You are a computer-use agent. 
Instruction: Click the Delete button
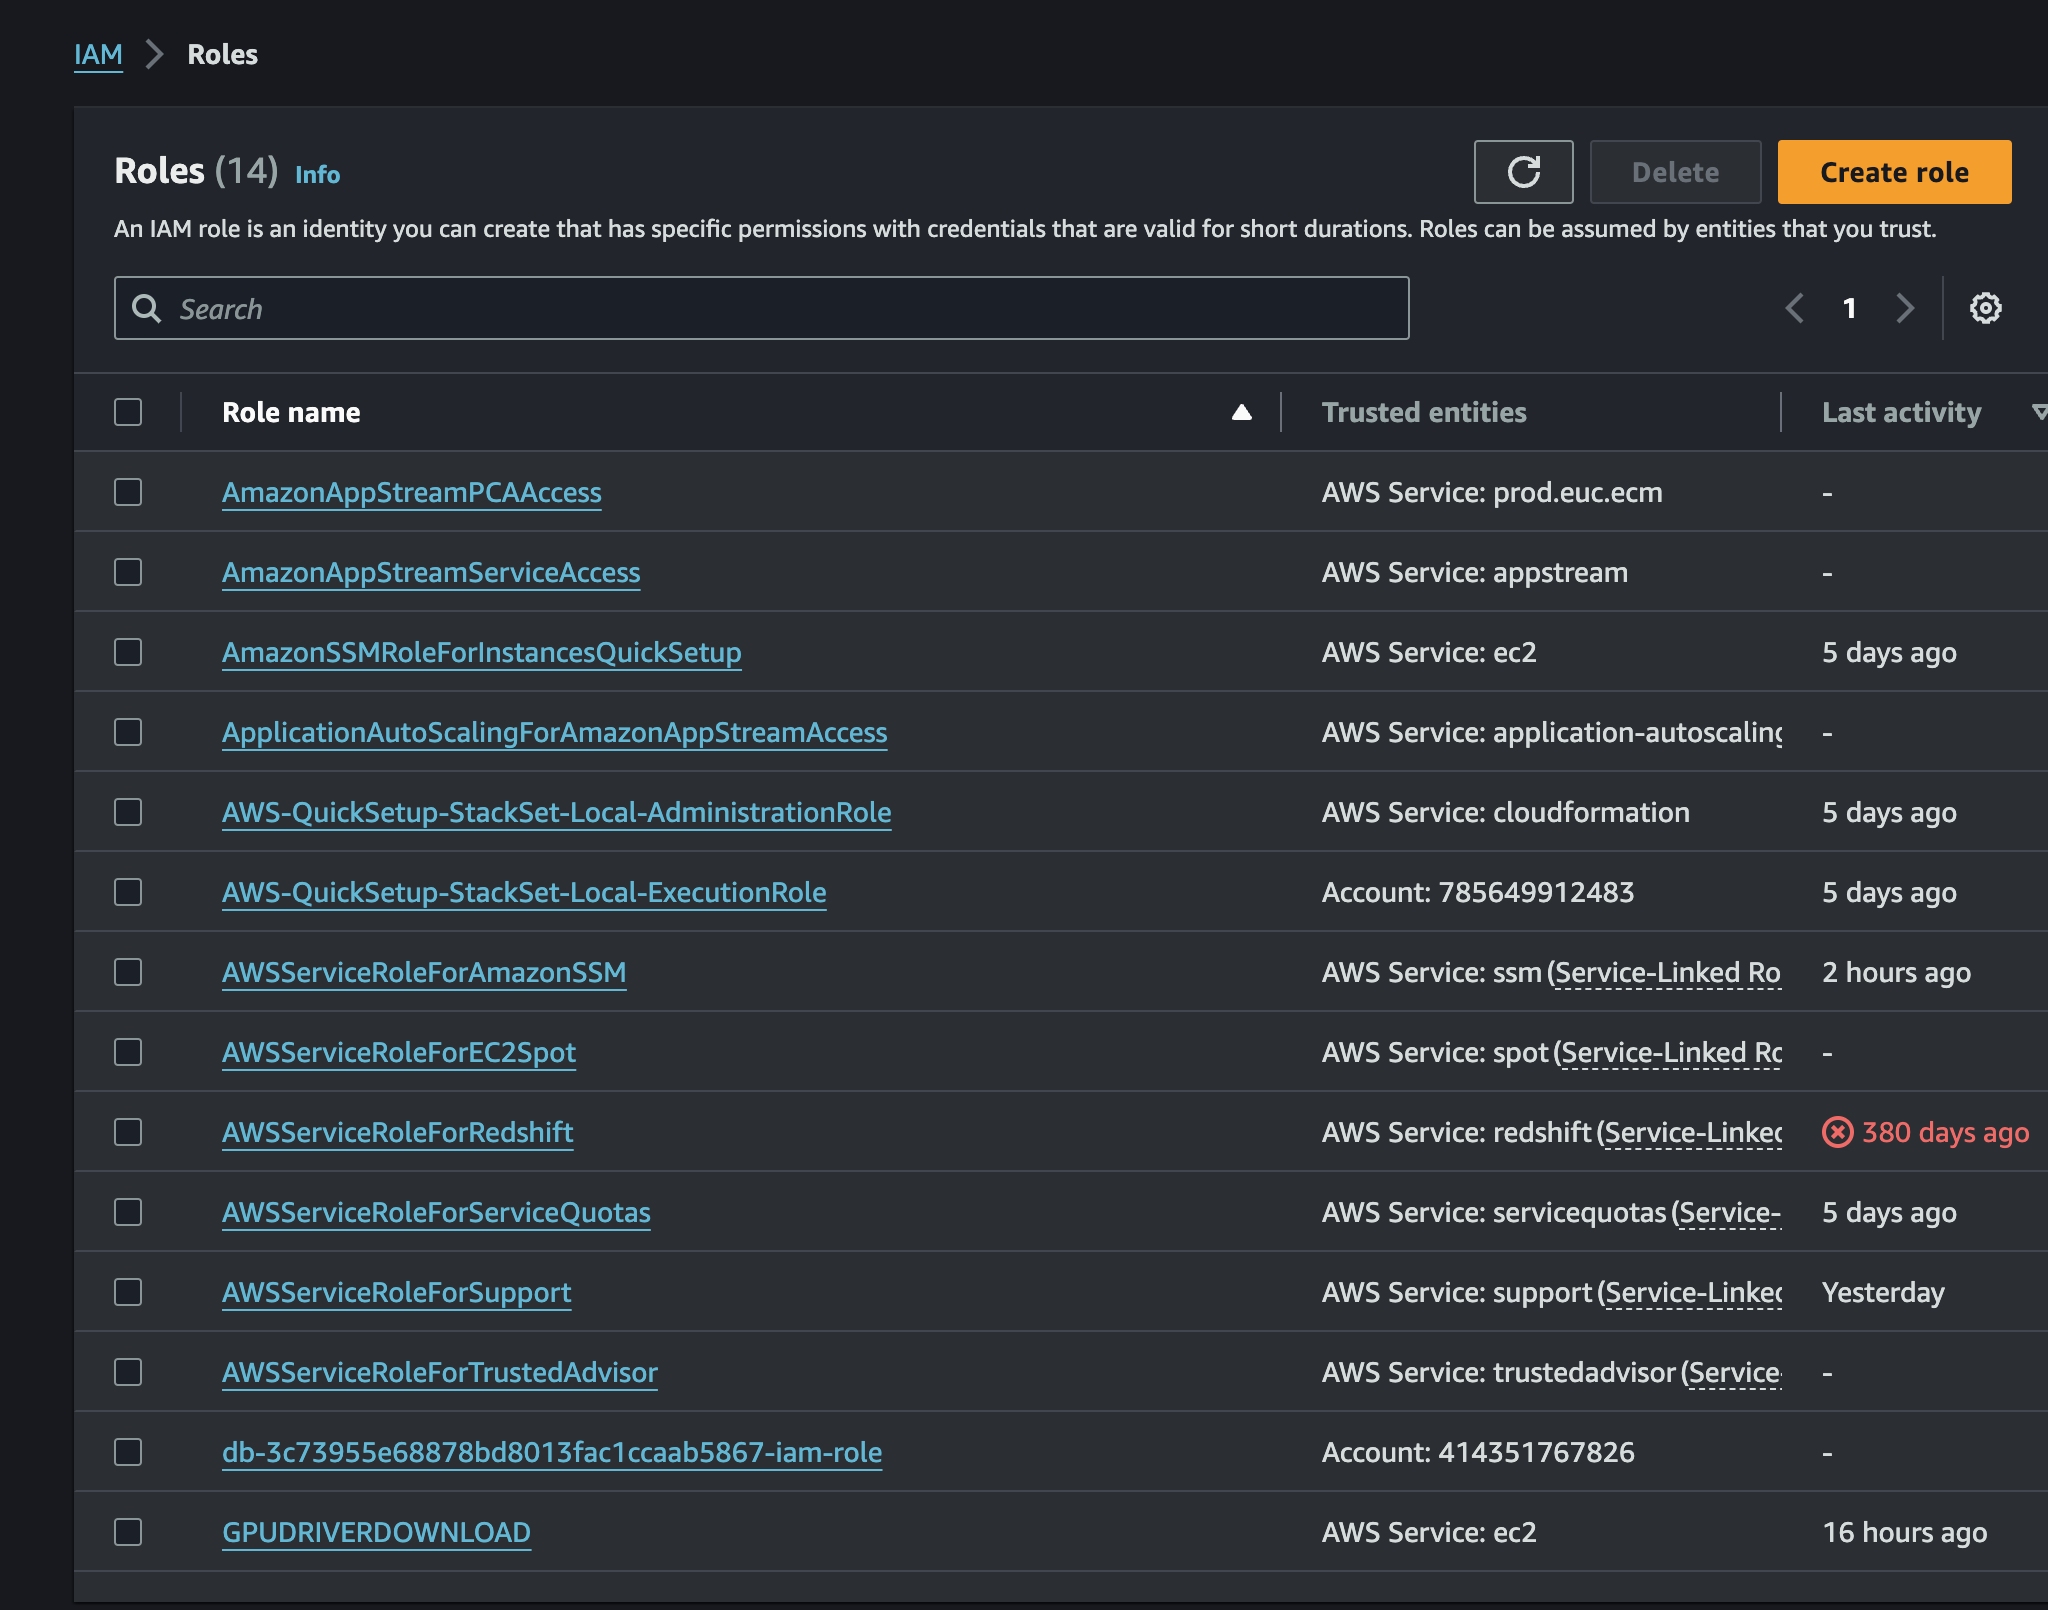pyautogui.click(x=1675, y=172)
